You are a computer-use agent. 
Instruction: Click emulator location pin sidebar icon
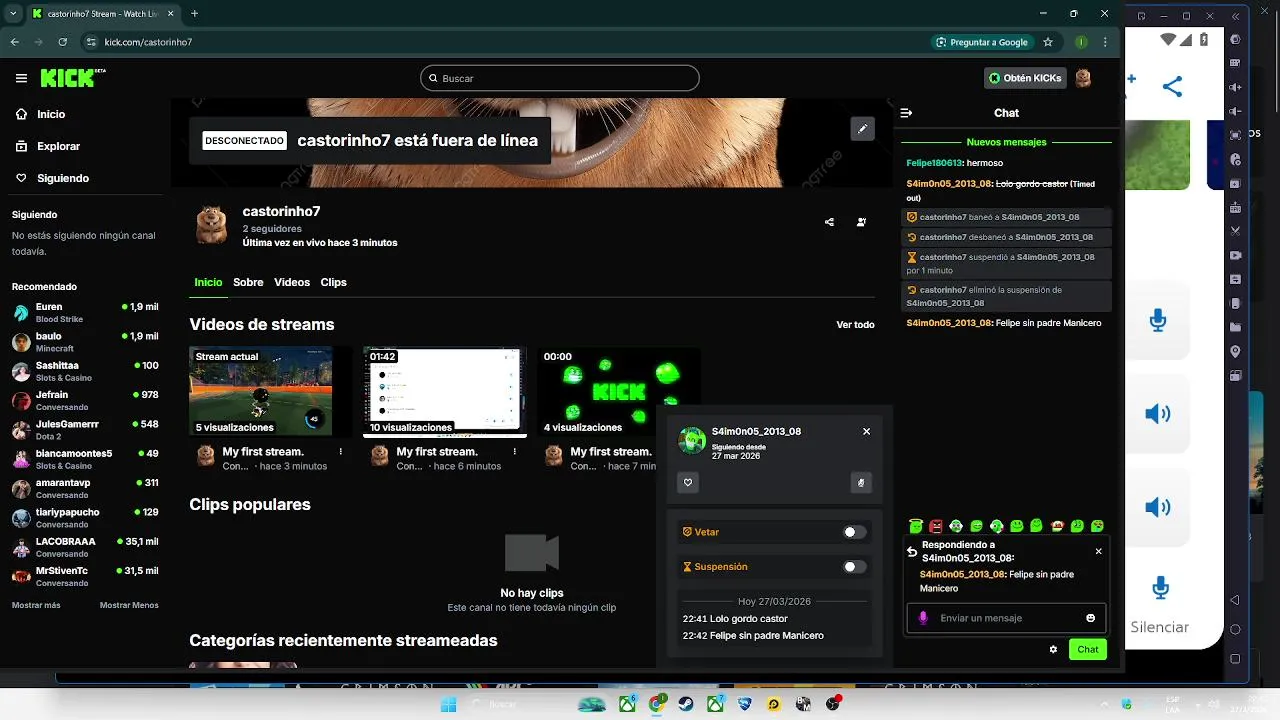click(x=1236, y=351)
